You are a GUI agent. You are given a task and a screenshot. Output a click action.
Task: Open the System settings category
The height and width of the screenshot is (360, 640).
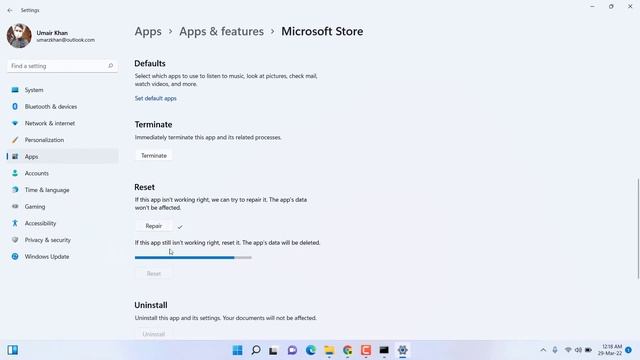[62, 90]
